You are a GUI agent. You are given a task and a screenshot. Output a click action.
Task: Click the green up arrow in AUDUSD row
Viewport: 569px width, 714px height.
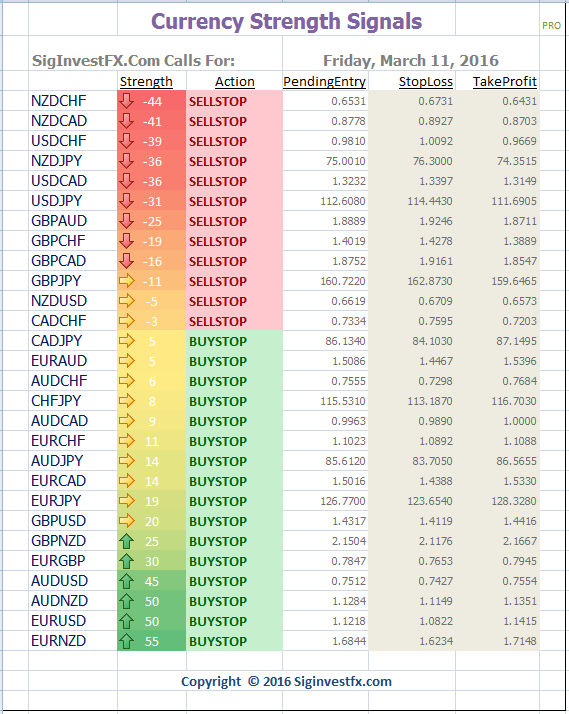pos(126,581)
